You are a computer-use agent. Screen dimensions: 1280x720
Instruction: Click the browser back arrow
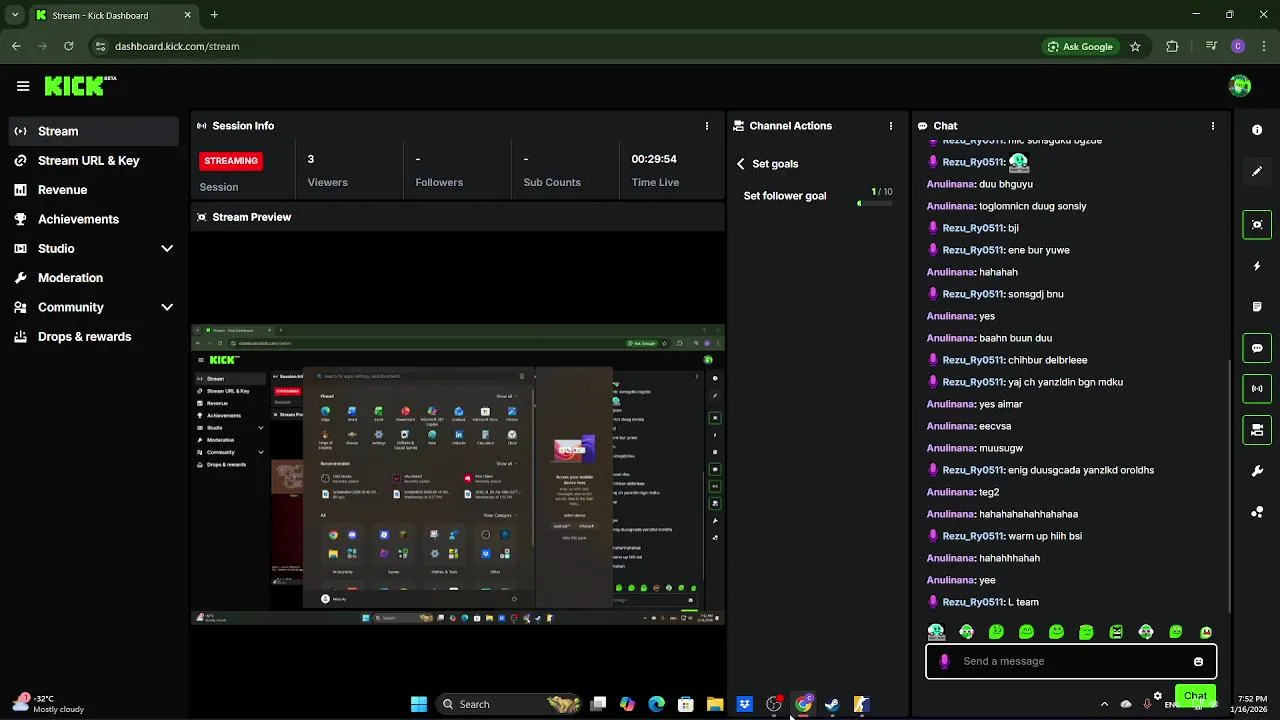pos(16,46)
